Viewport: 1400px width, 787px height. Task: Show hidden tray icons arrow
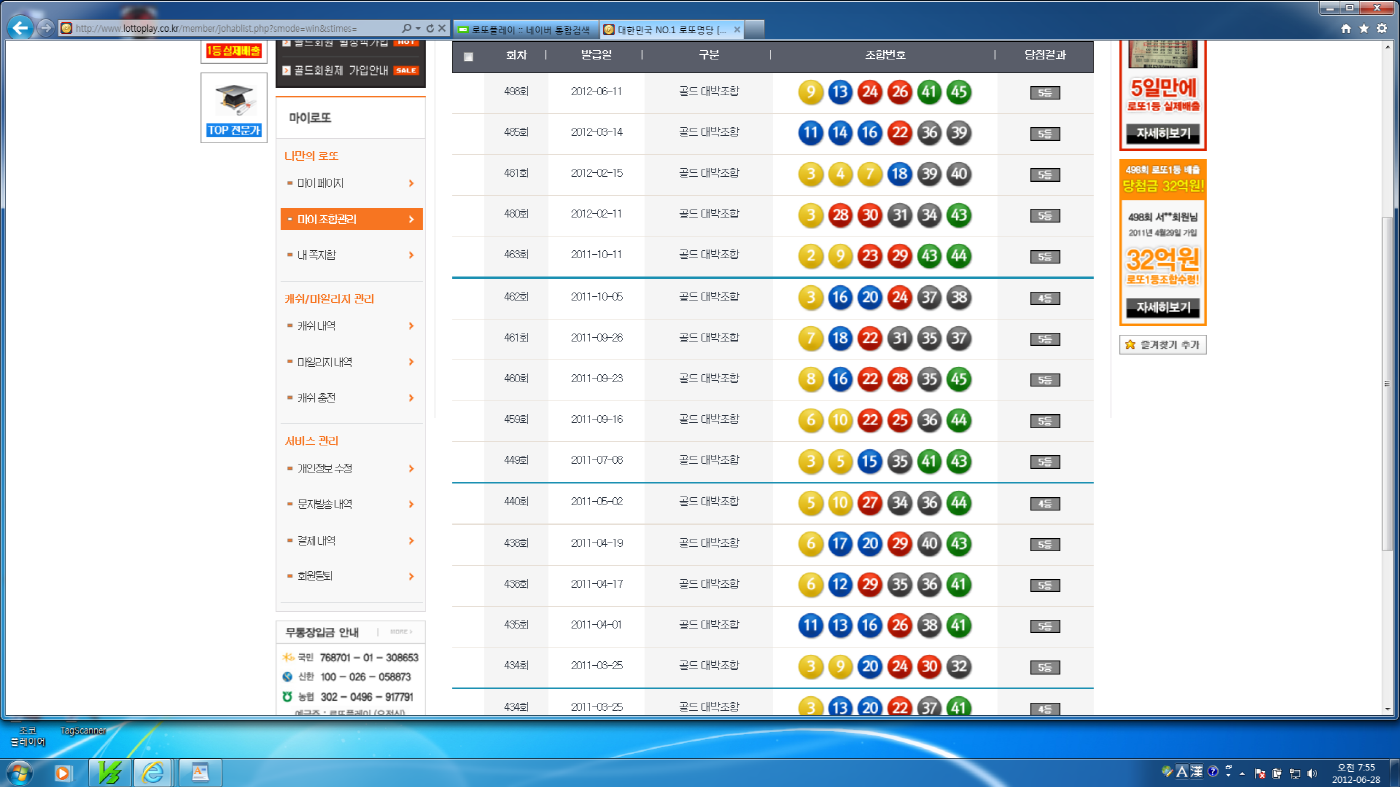coord(1242,773)
